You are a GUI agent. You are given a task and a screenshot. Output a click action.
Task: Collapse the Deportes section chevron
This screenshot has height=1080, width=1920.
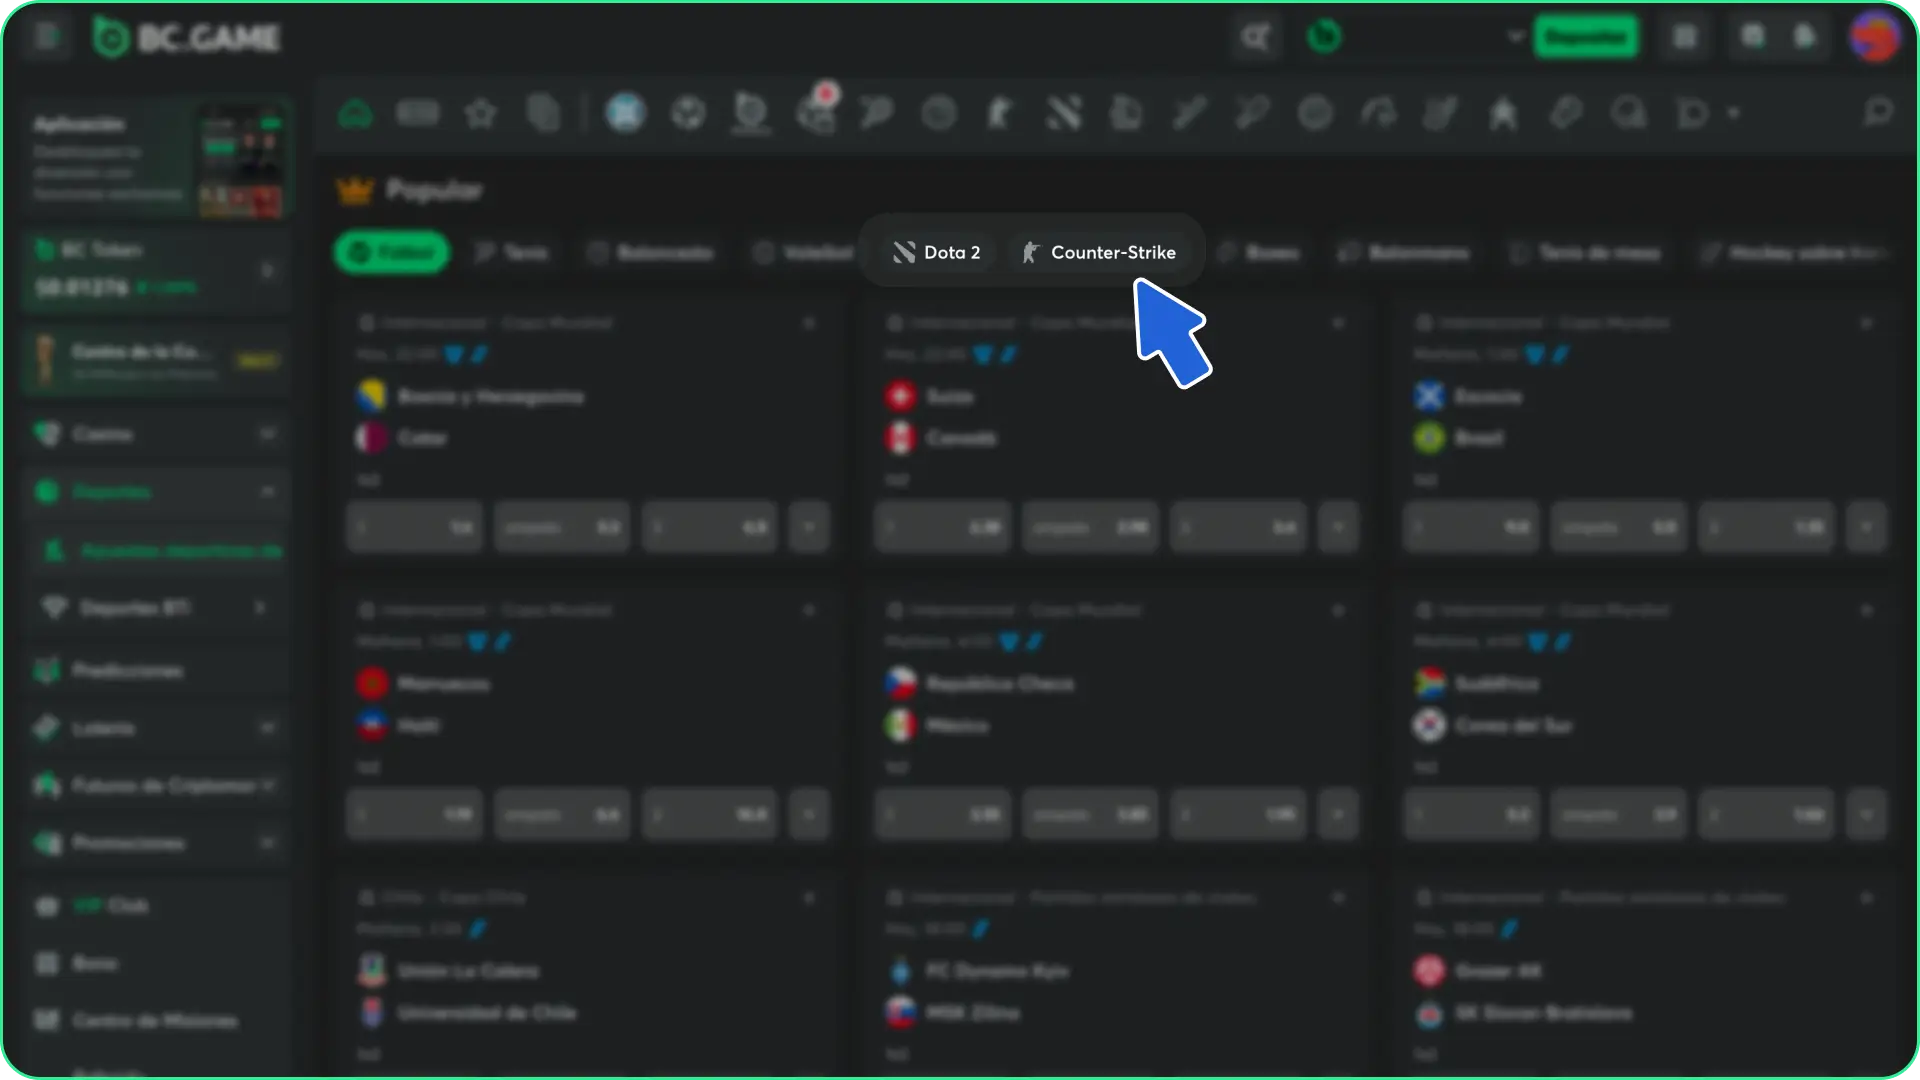[268, 492]
